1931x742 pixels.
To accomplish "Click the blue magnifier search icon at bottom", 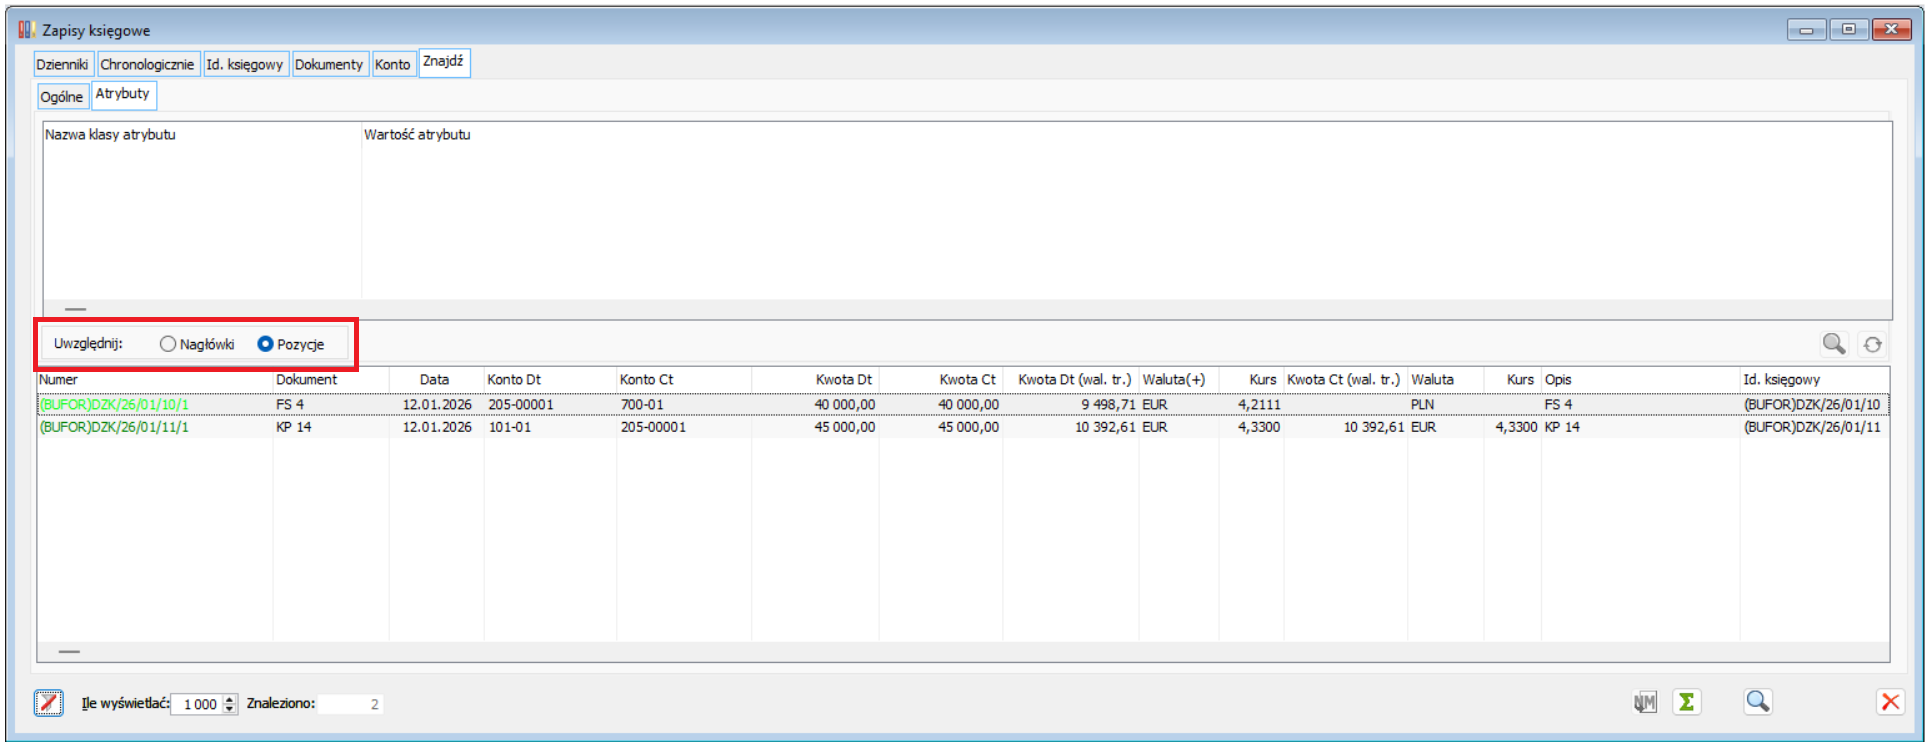I will pyautogui.click(x=1757, y=702).
